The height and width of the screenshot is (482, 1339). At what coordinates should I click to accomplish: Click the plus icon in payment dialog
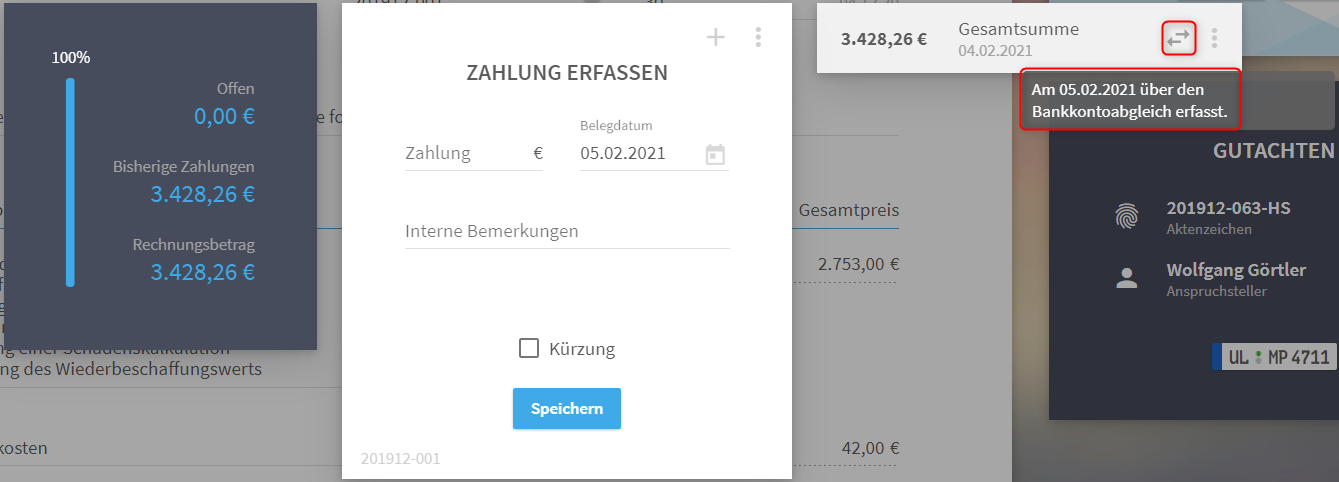pos(715,38)
